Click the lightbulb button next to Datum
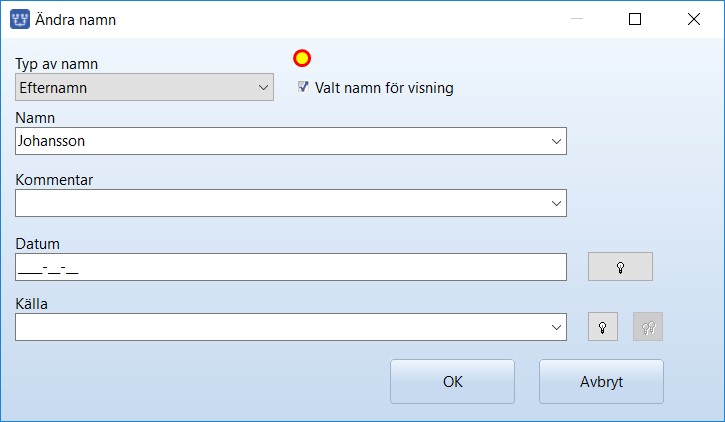725x422 pixels. [x=620, y=267]
